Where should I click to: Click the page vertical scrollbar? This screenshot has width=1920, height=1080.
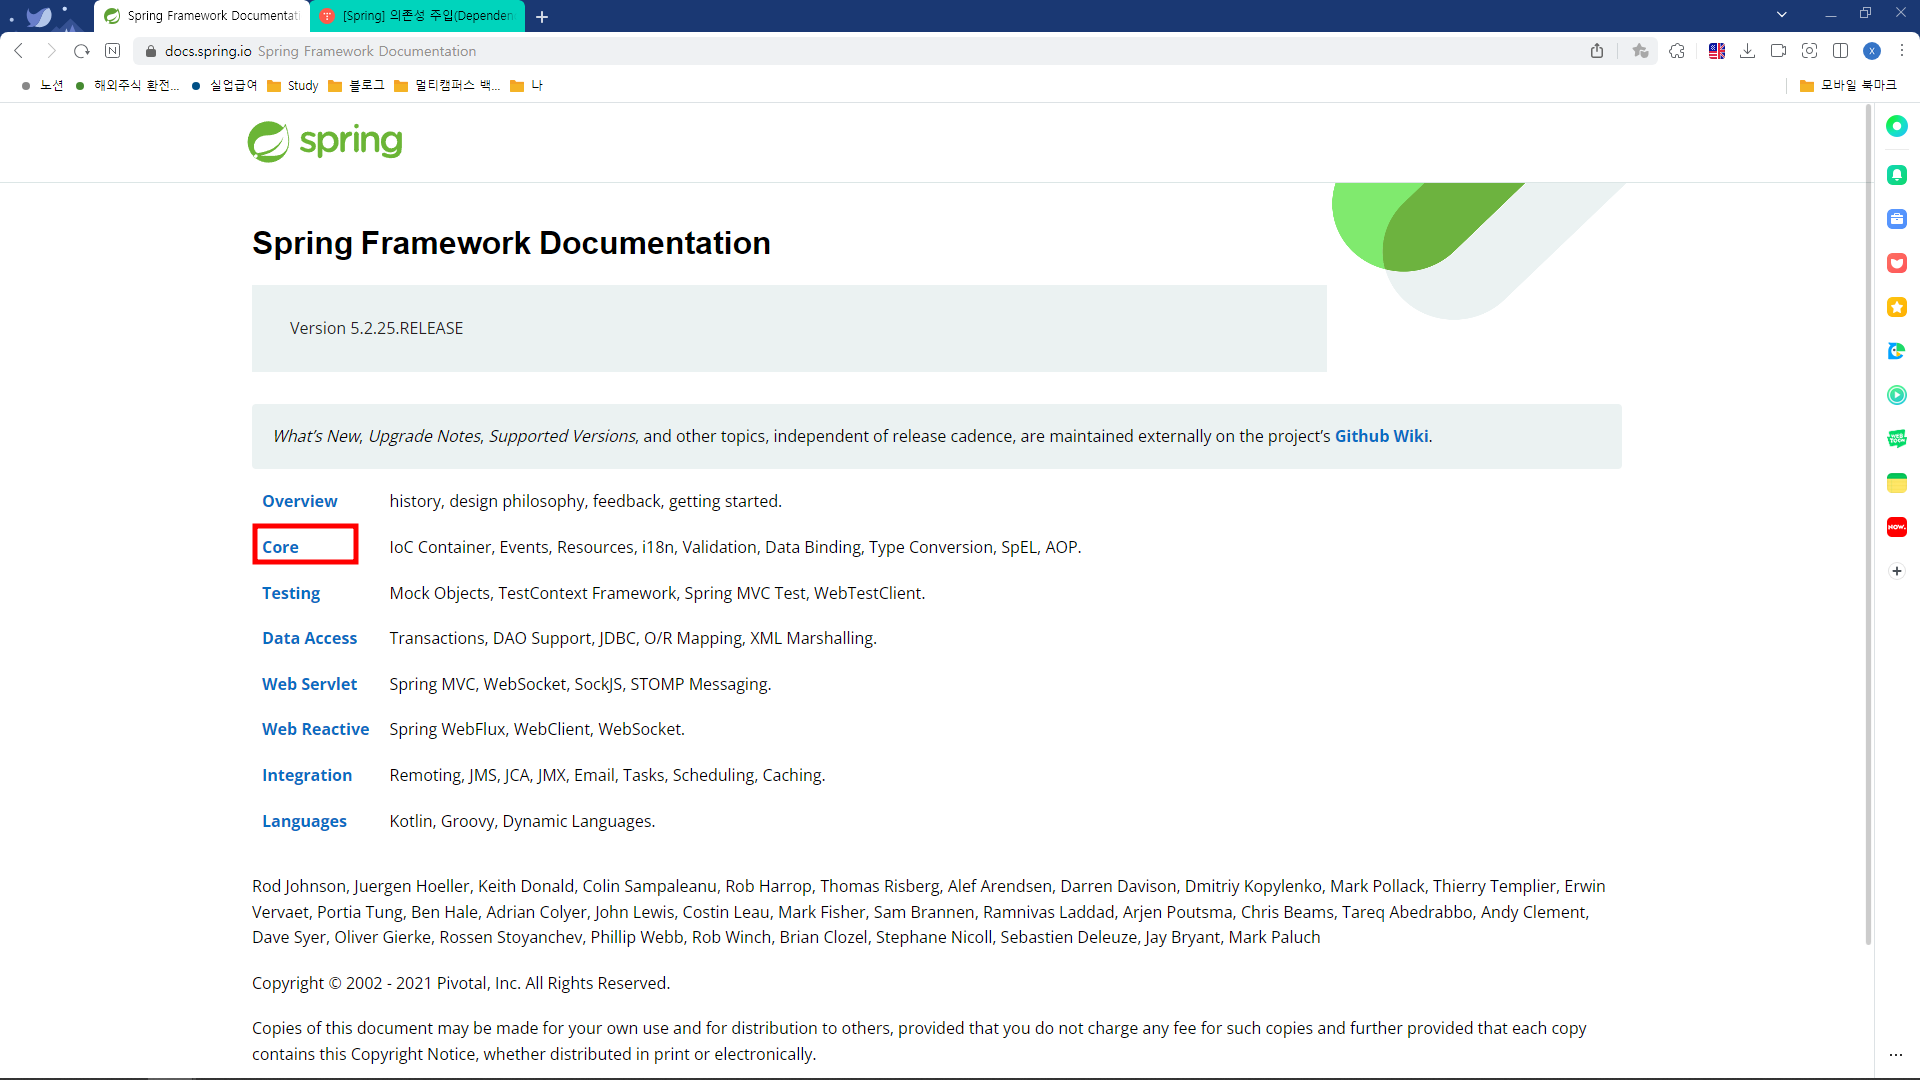pos(1868,525)
